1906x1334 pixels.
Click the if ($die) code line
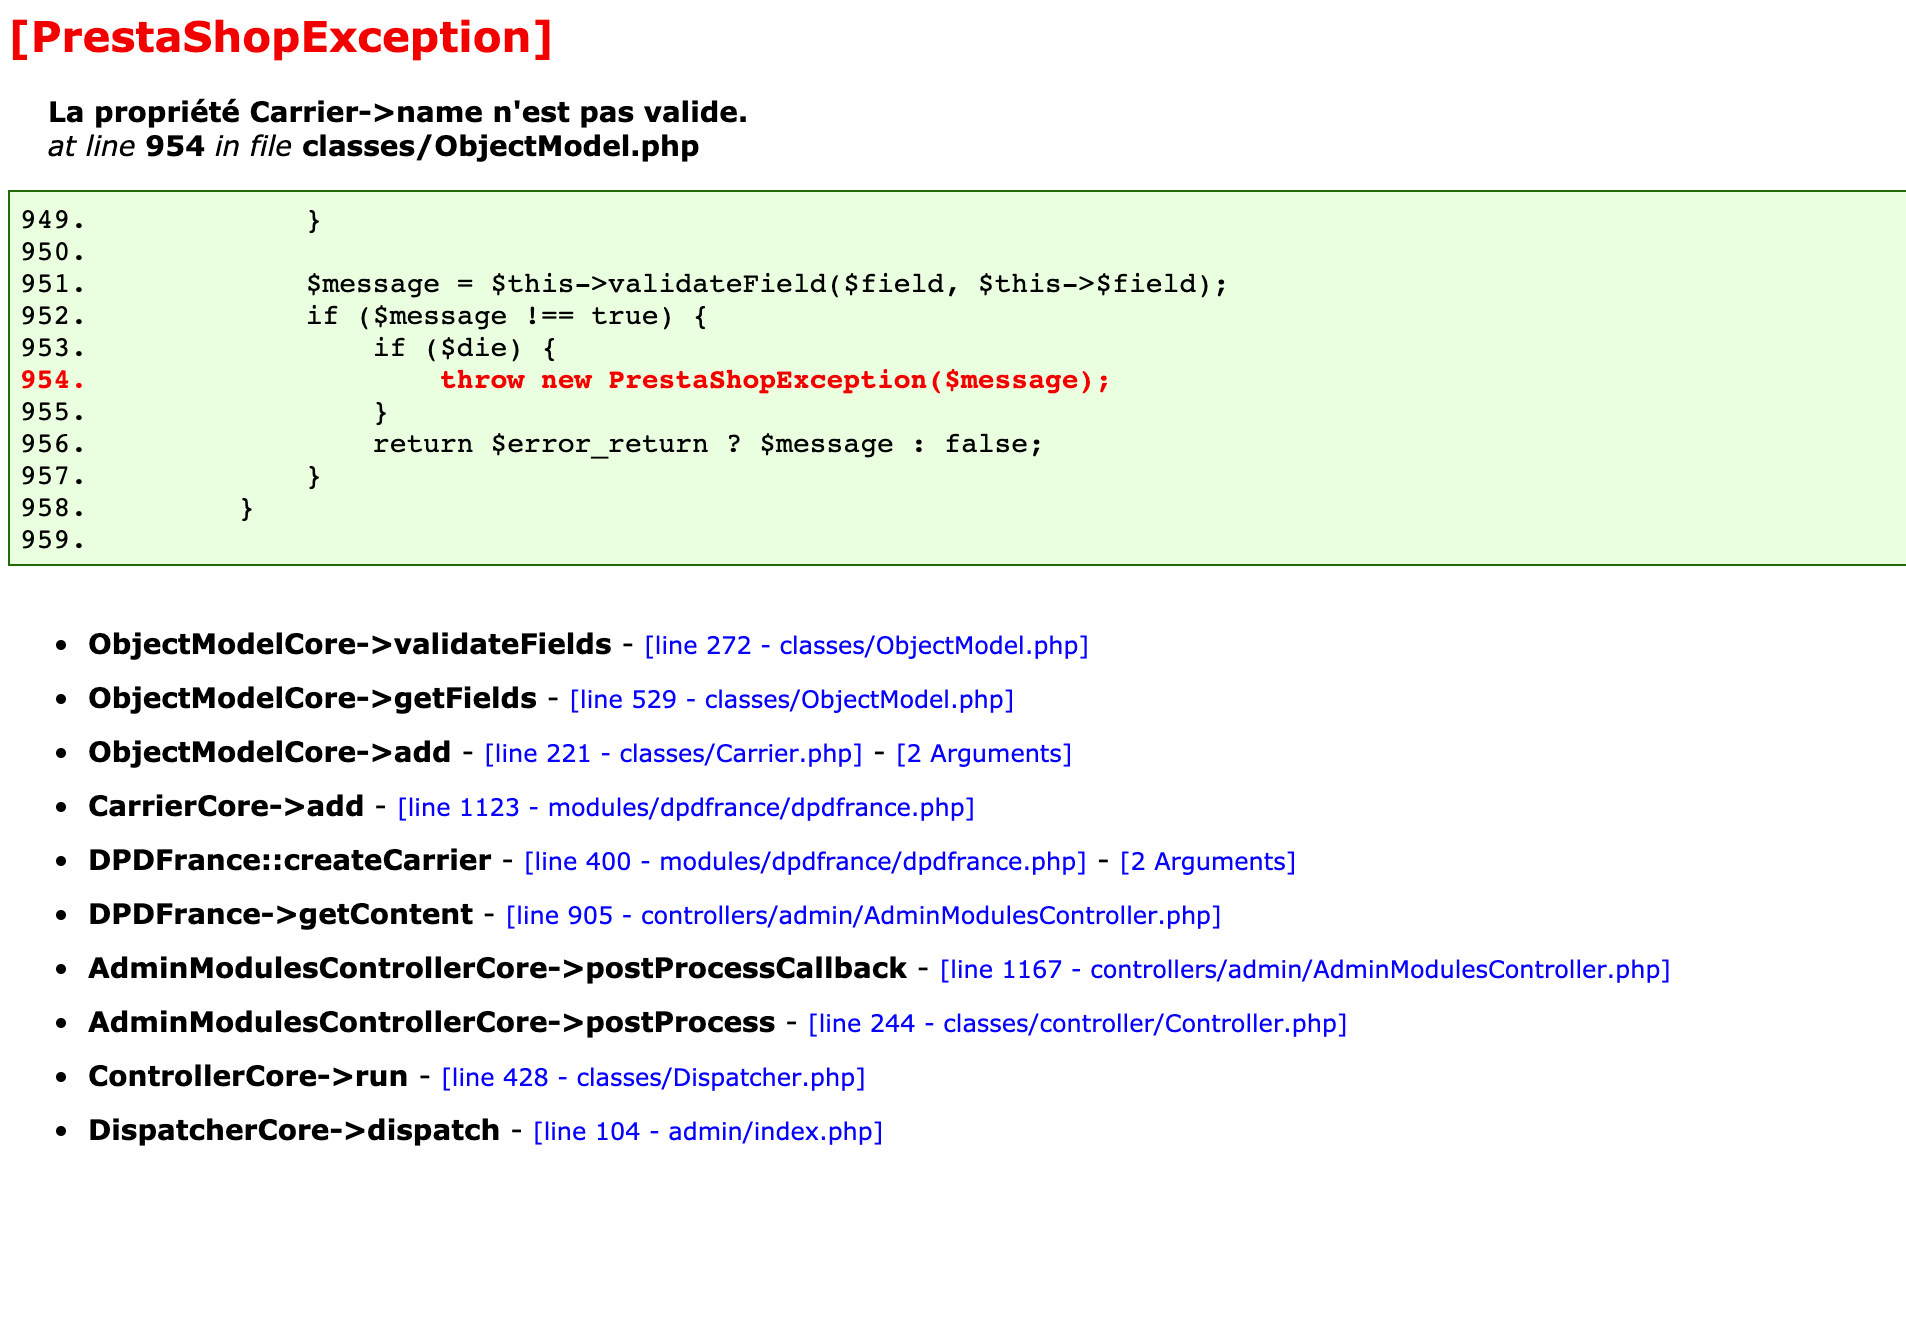pyautogui.click(x=465, y=348)
